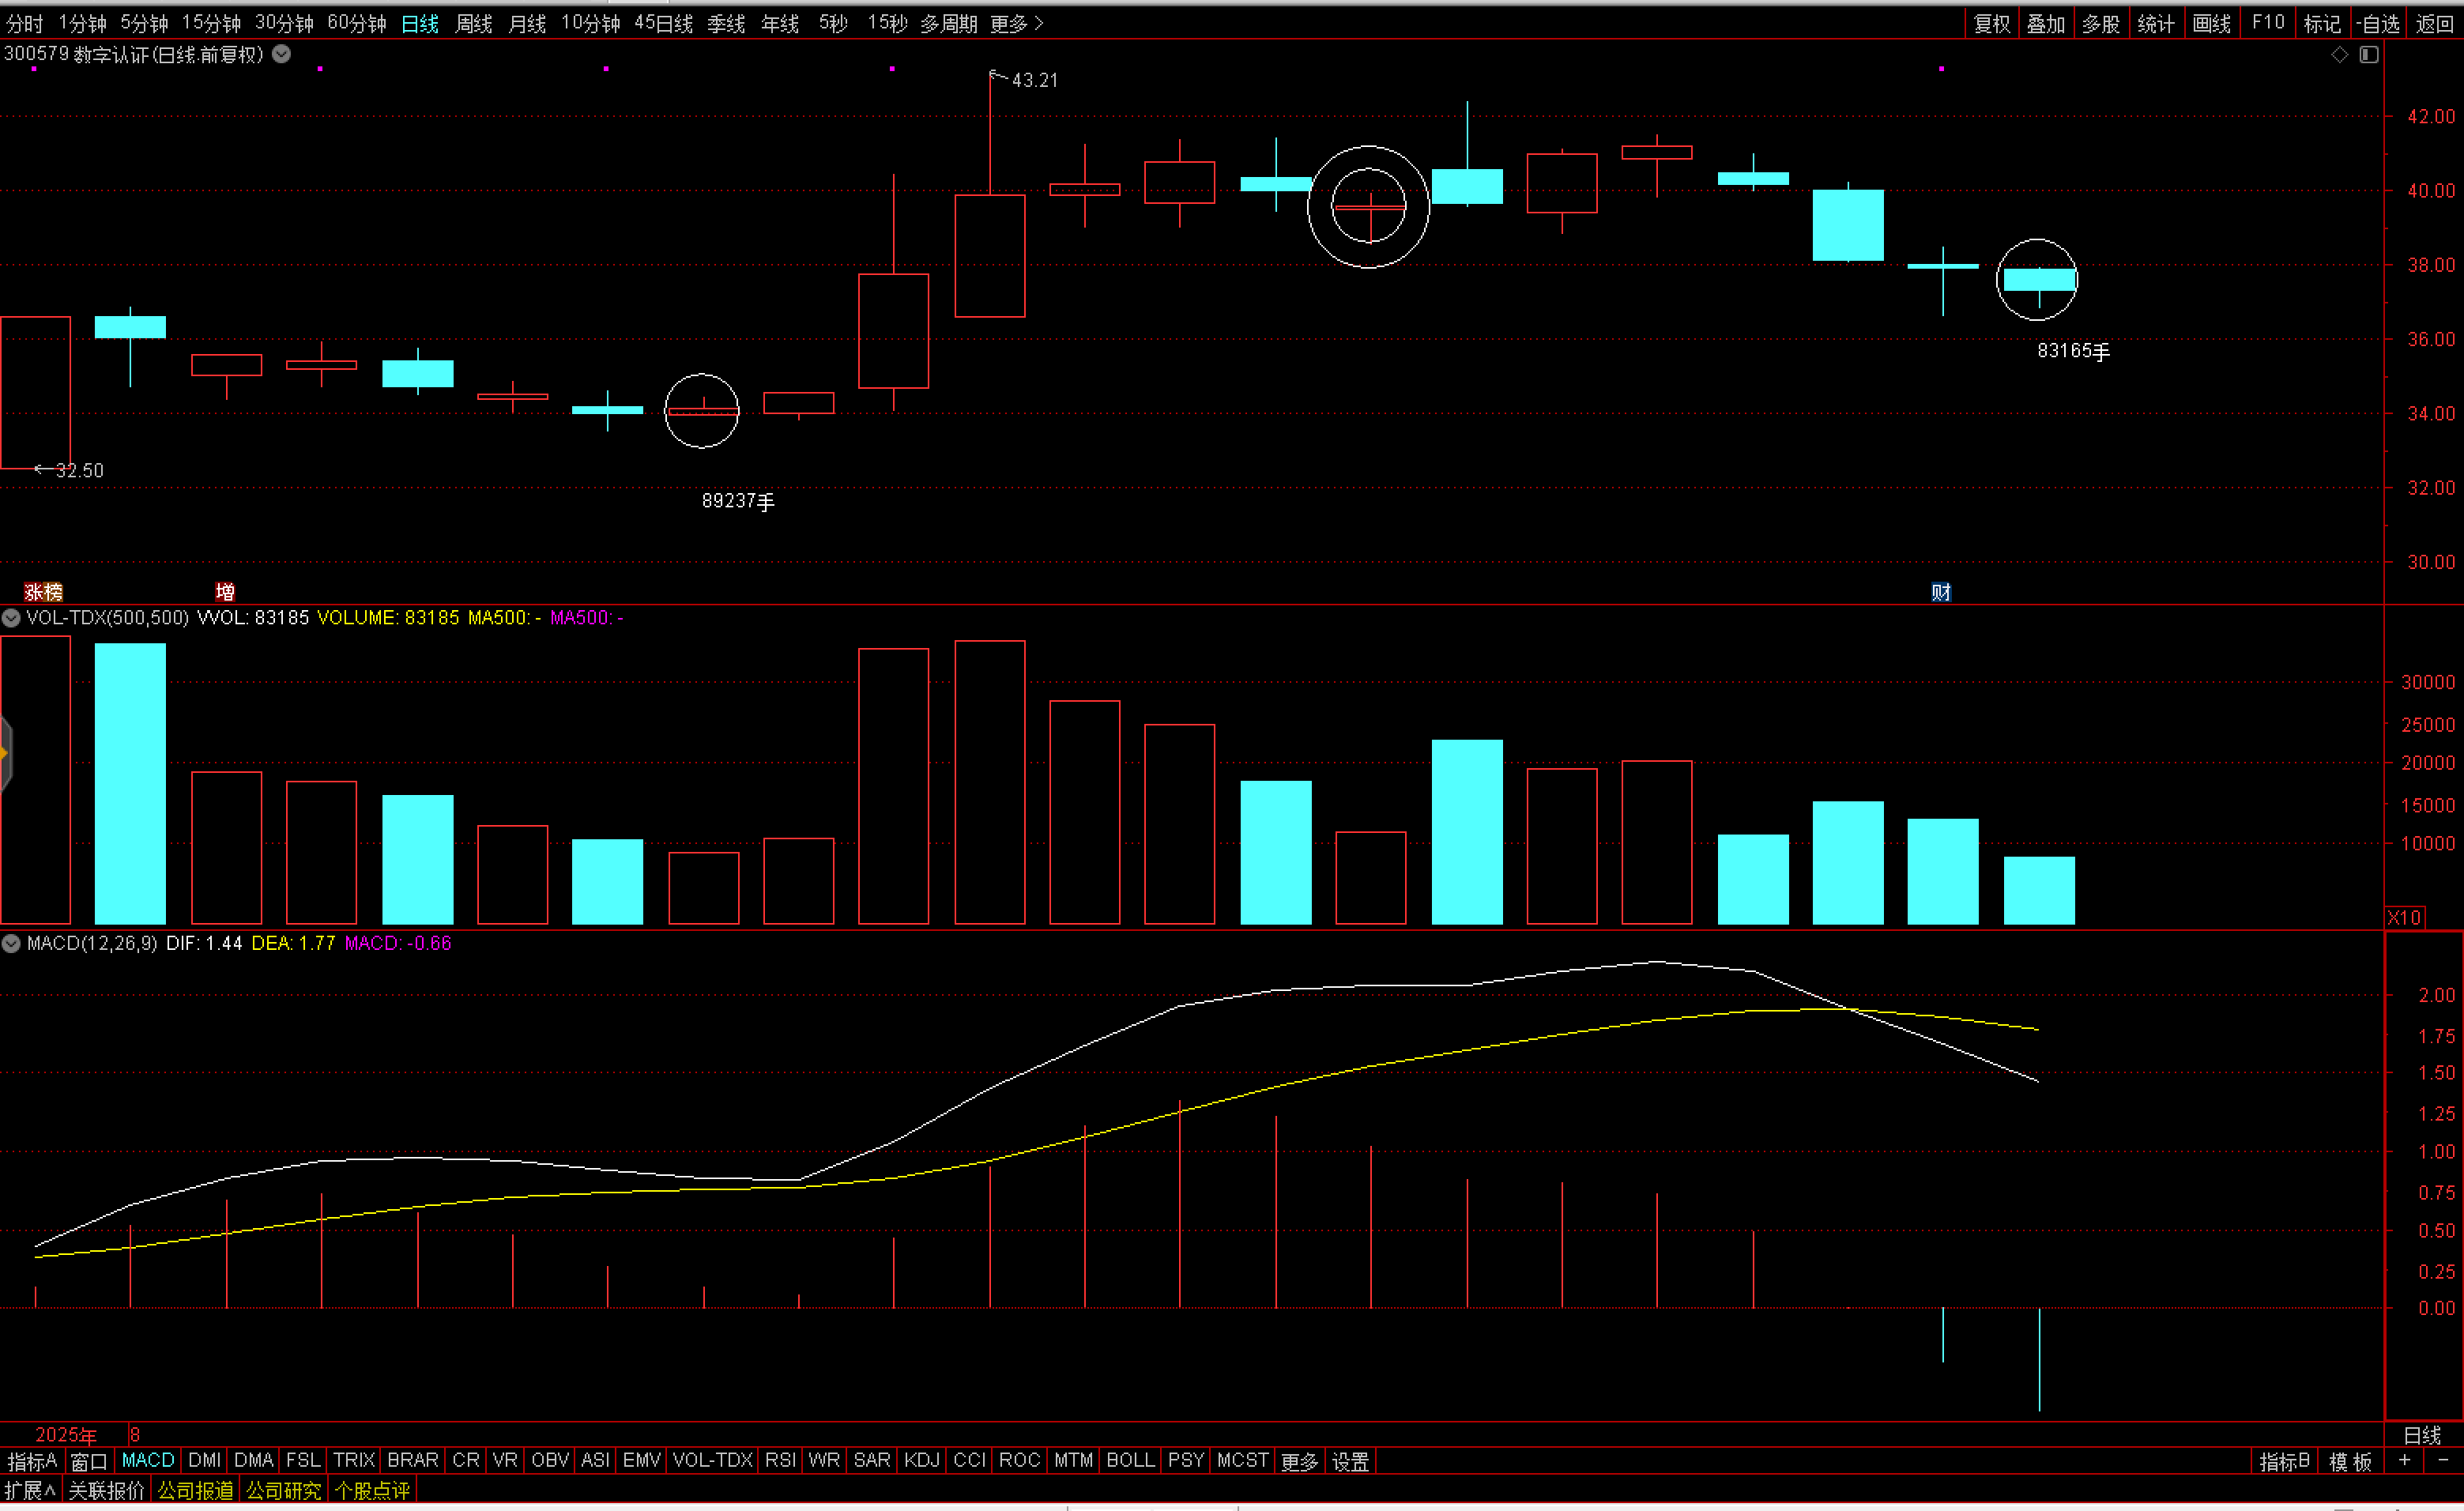Screen dimensions: 2464x1511
Task: Select the 15秒 period
Action: pyautogui.click(x=887, y=23)
